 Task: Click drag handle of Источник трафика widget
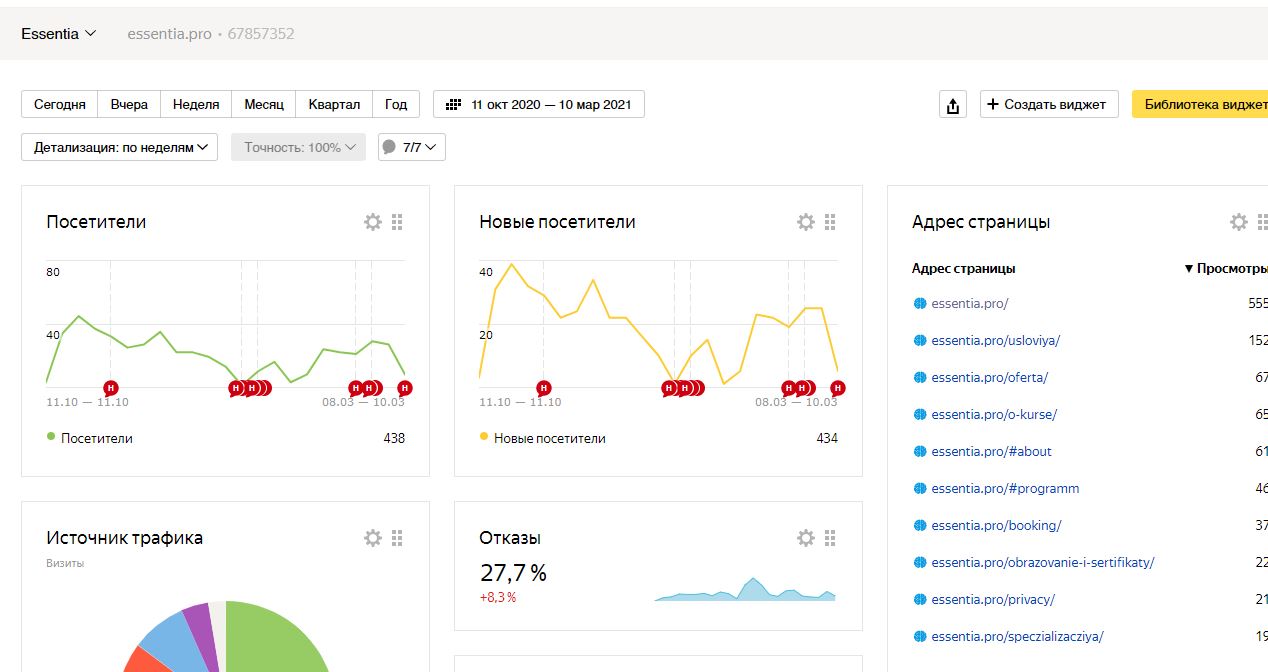[397, 538]
